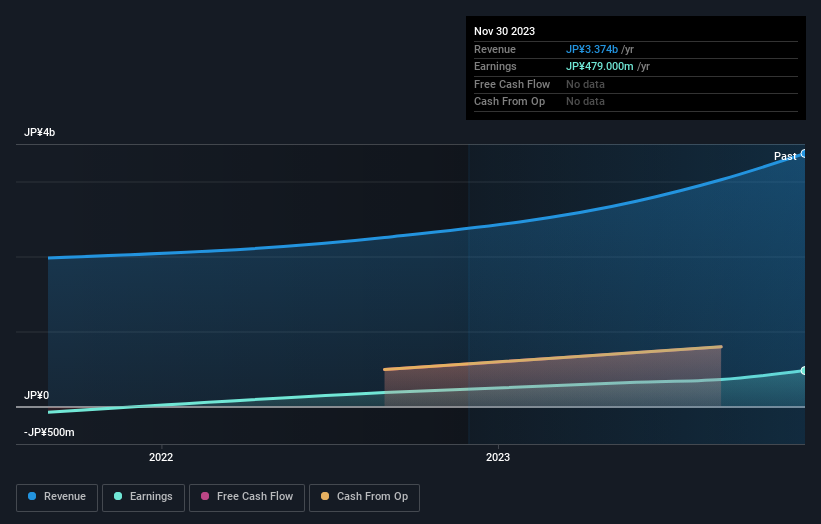The image size is (821, 524).
Task: Toggle the Cash From Op legend button
Action: point(364,497)
